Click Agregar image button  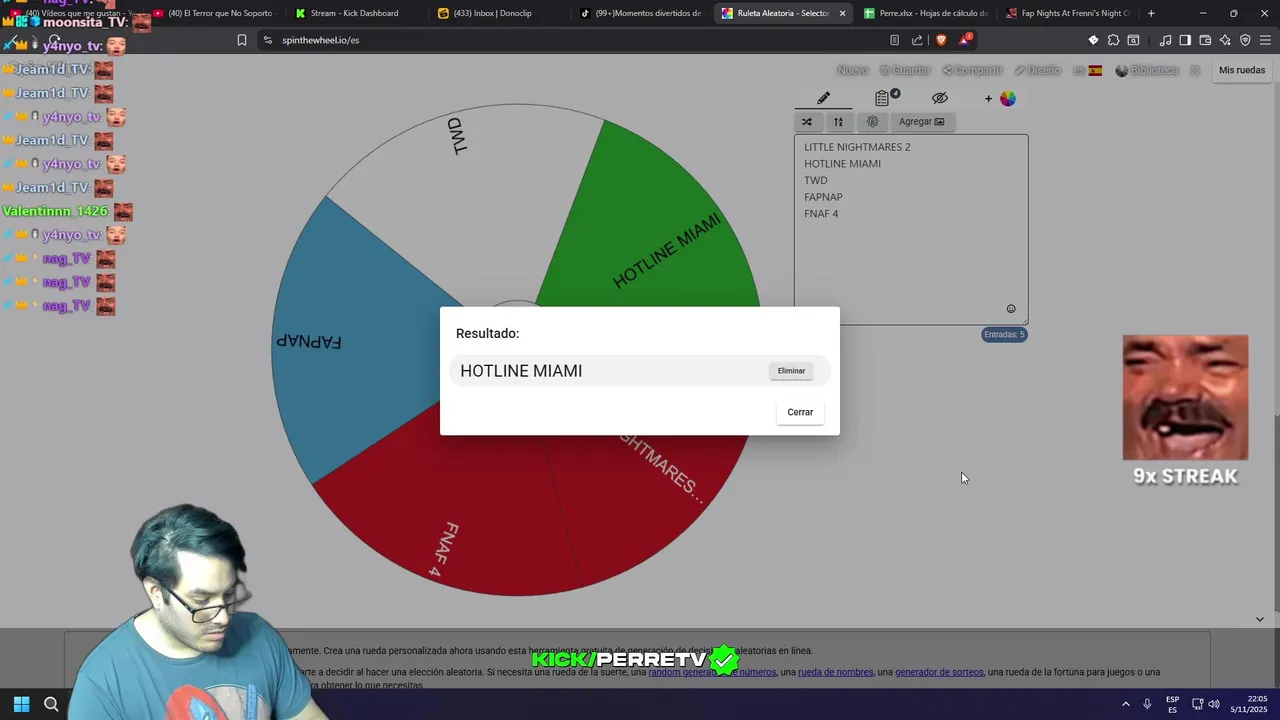point(921,122)
